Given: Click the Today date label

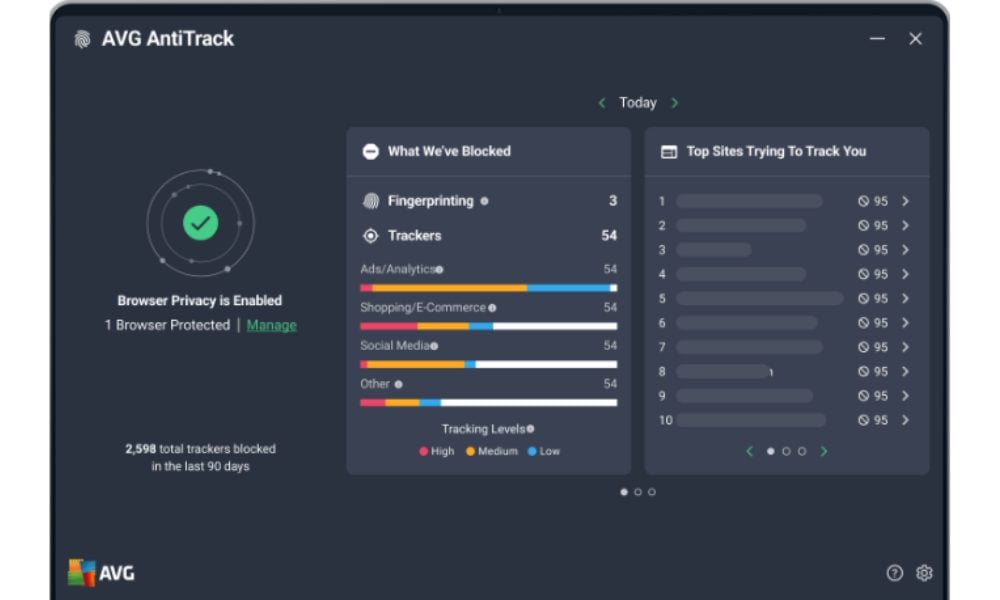Looking at the screenshot, I should [638, 103].
